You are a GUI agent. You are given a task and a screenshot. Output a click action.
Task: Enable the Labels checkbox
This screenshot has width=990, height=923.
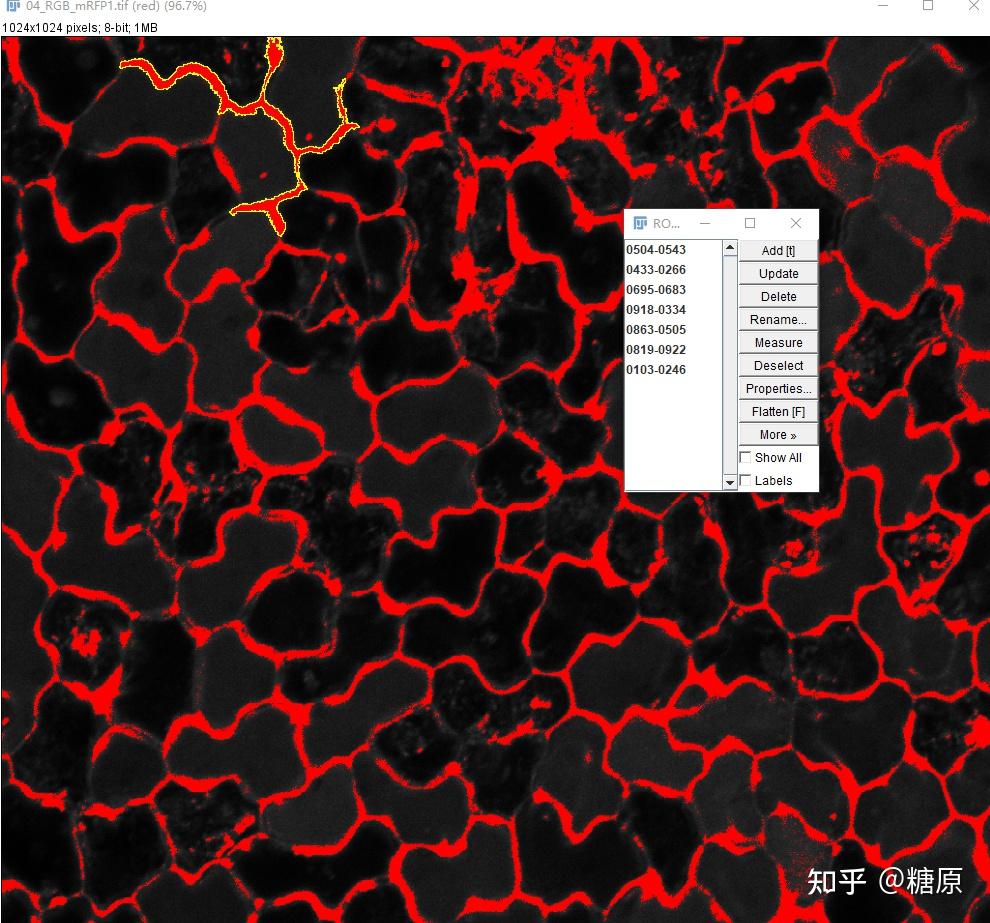(x=745, y=480)
